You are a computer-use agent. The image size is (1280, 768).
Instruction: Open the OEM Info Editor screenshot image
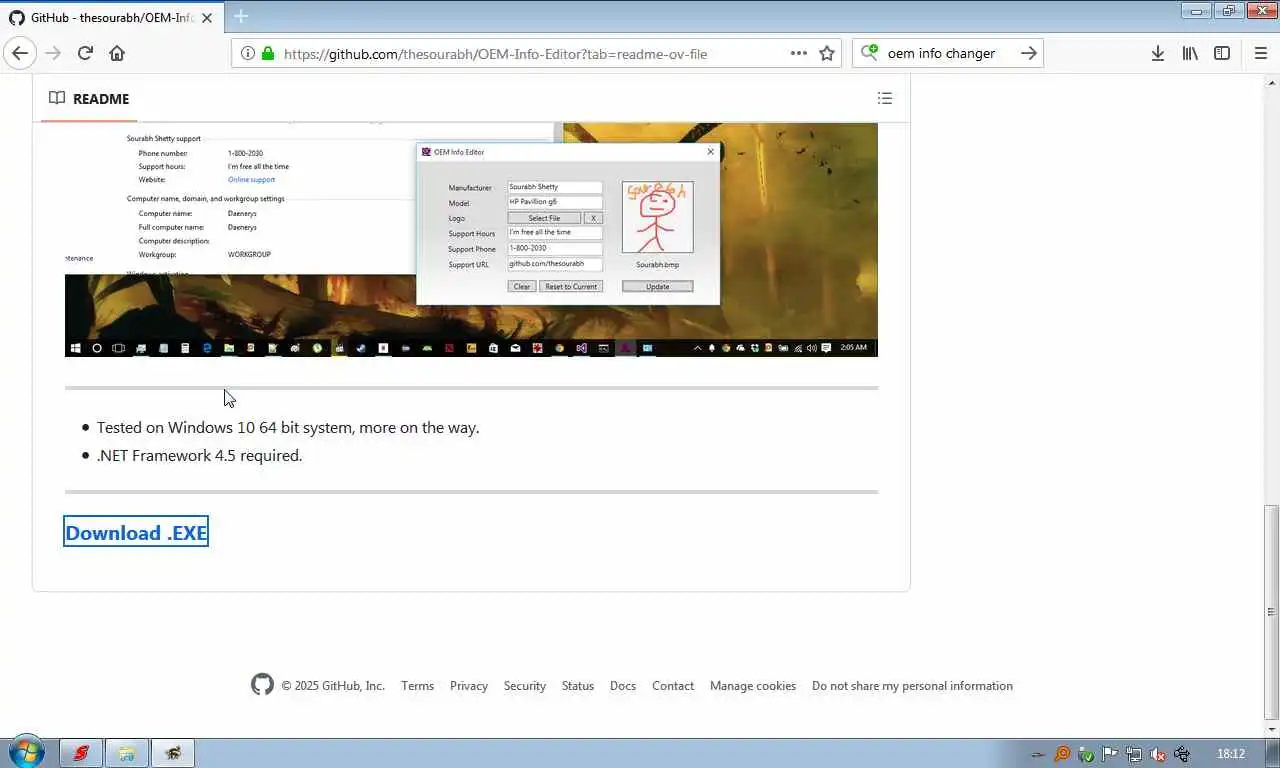pos(471,239)
